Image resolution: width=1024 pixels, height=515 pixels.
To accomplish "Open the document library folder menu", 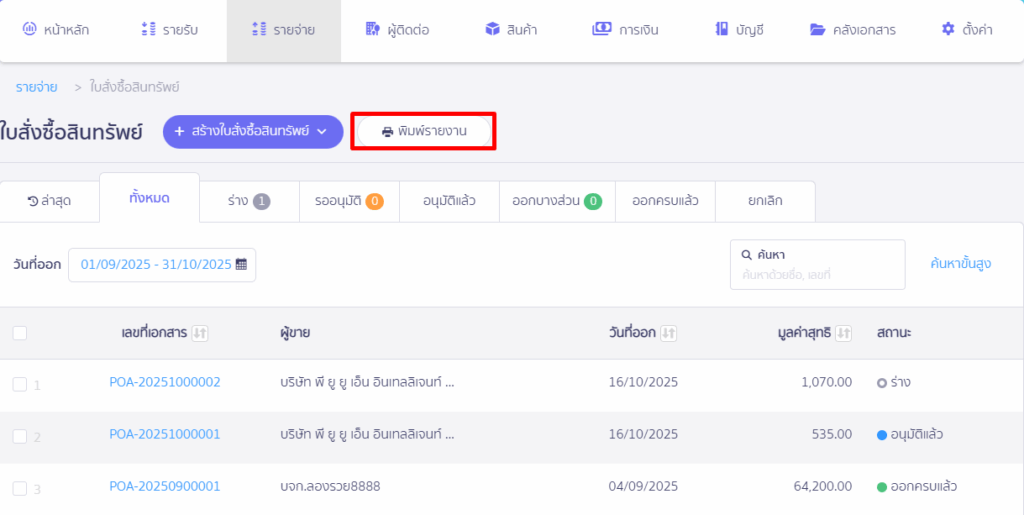I will 817,30.
